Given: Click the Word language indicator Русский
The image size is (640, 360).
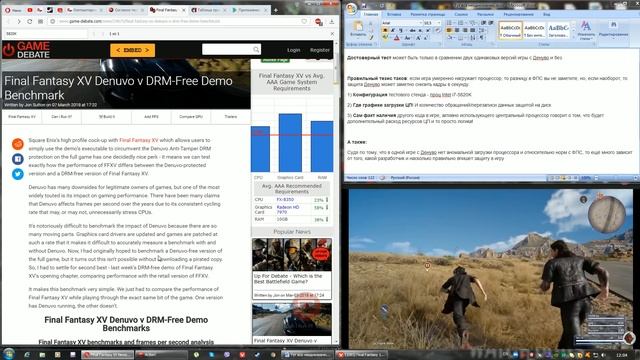Looking at the screenshot, I should click(405, 178).
